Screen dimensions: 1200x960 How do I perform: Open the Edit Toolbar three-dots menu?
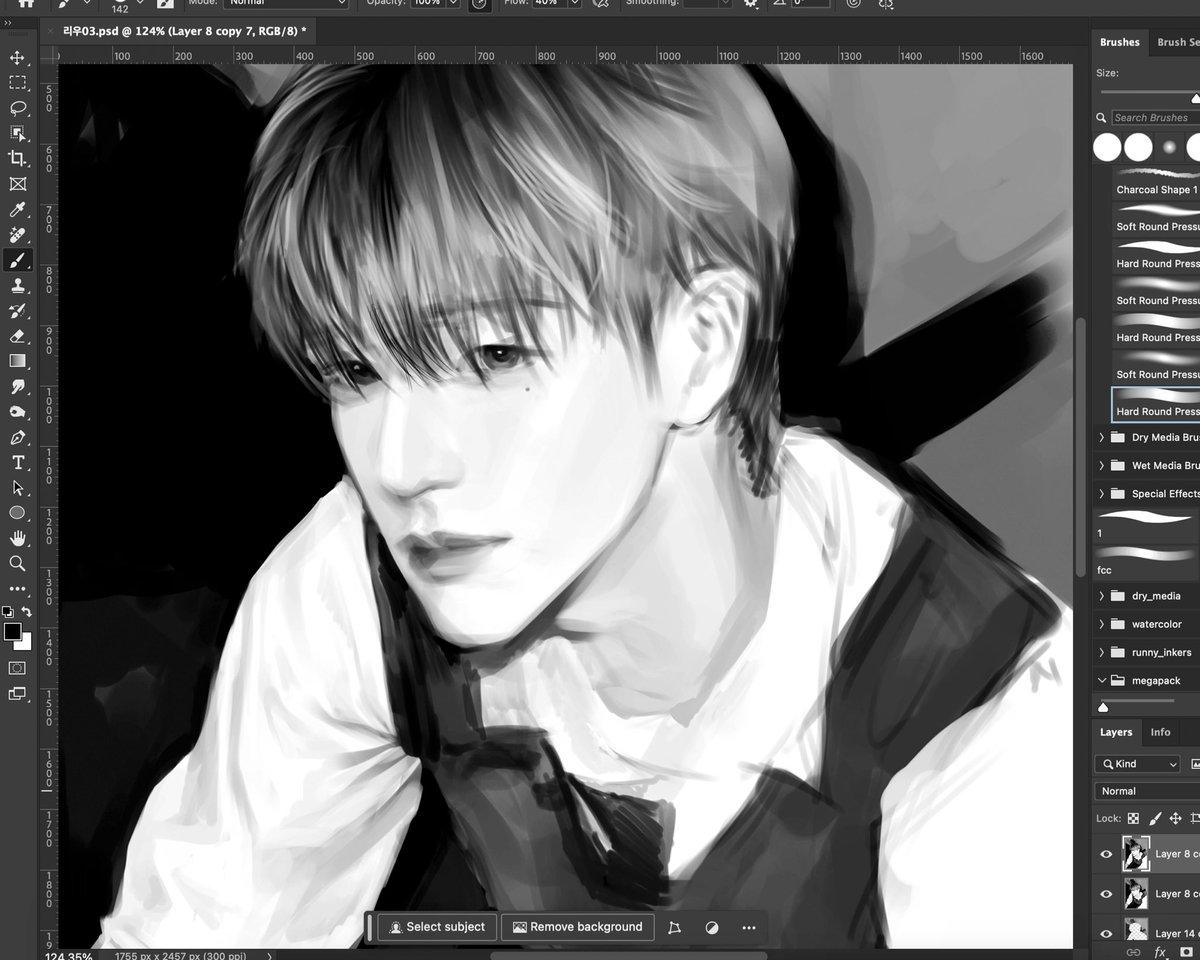17,589
